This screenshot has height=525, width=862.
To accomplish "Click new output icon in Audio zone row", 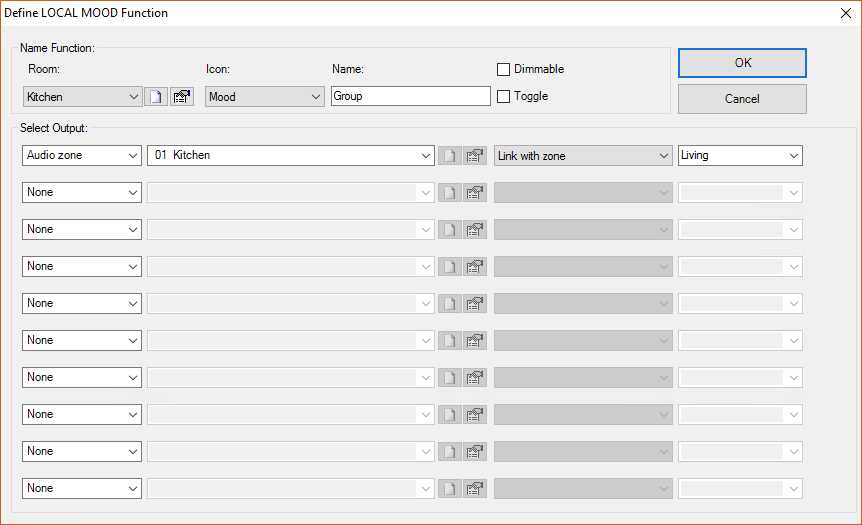I will (450, 156).
